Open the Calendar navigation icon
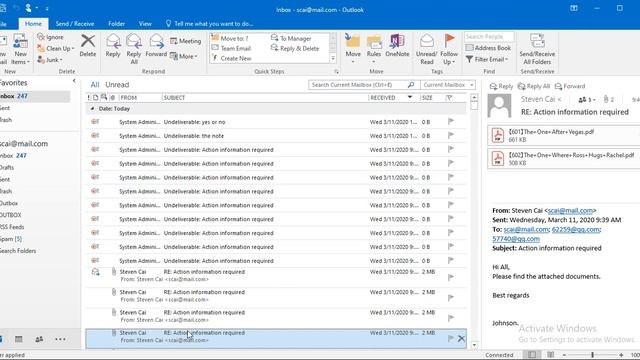 click(x=19, y=339)
